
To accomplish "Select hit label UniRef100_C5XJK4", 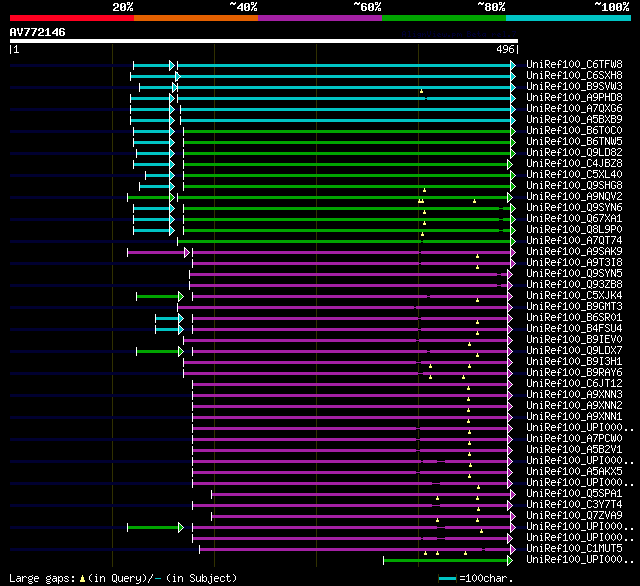I will [x=574, y=295].
